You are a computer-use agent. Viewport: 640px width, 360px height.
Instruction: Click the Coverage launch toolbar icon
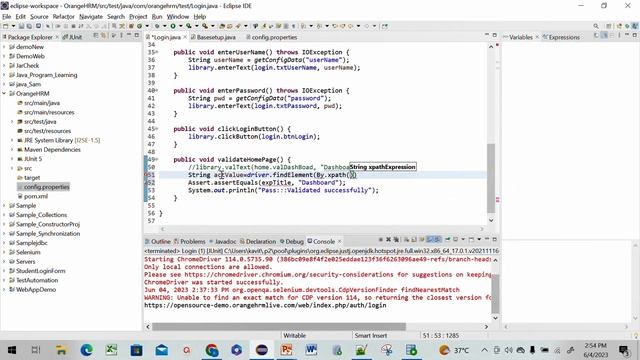[189, 26]
